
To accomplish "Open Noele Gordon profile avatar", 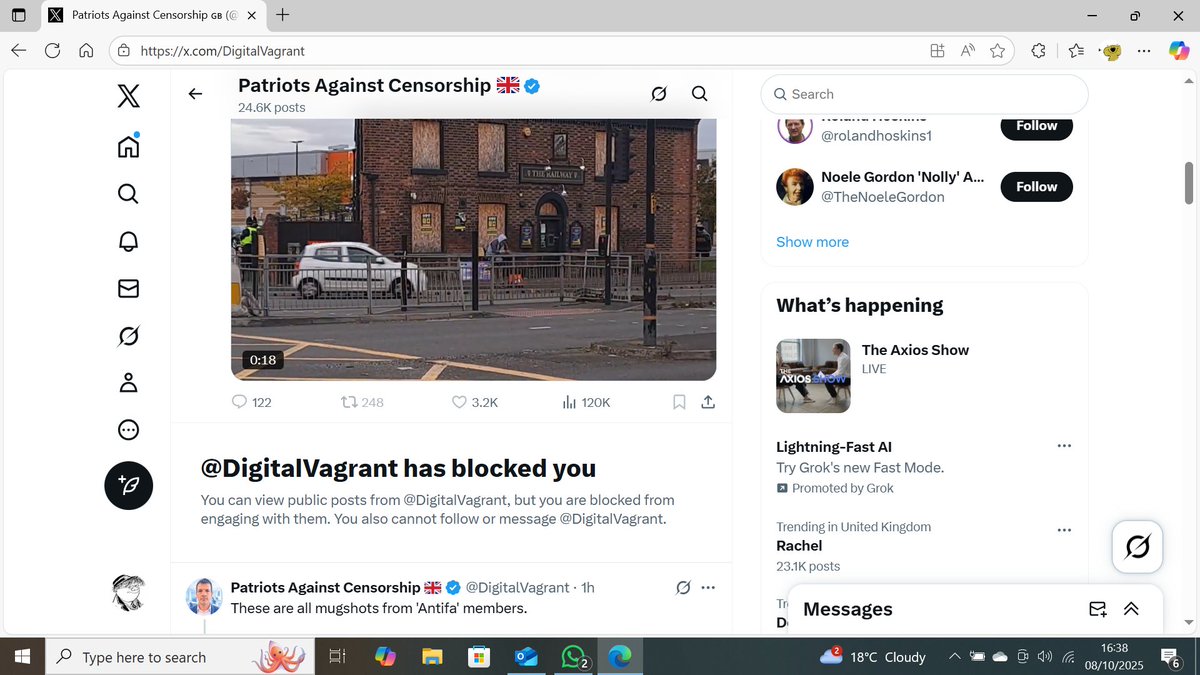I will (795, 187).
